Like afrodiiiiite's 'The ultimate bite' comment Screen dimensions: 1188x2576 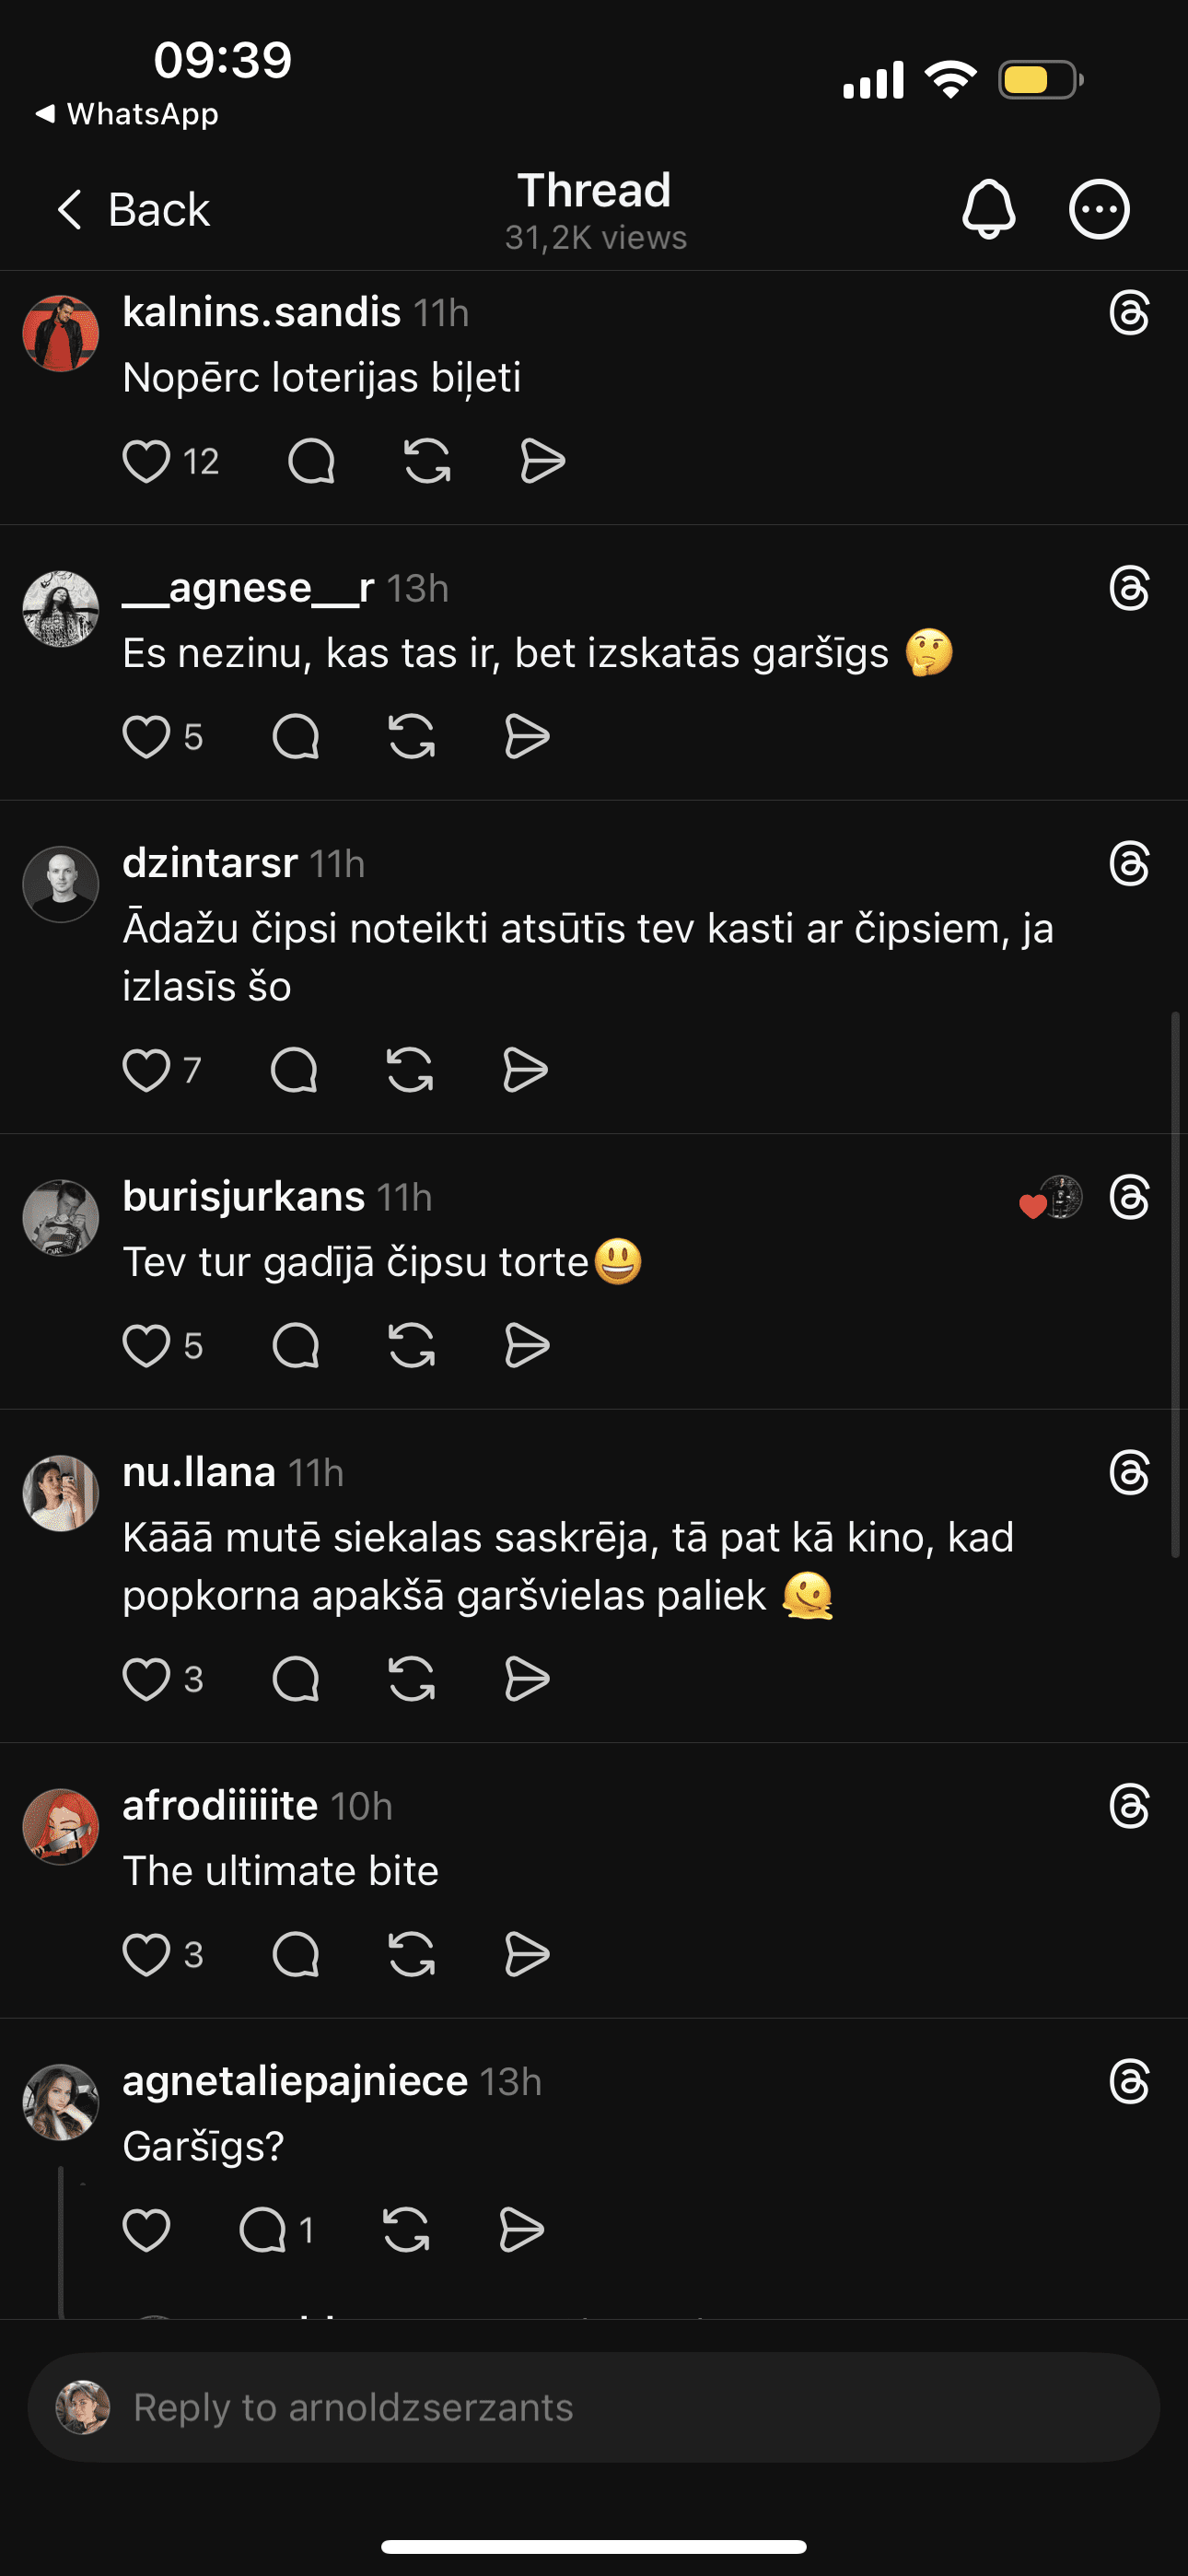click(146, 1955)
